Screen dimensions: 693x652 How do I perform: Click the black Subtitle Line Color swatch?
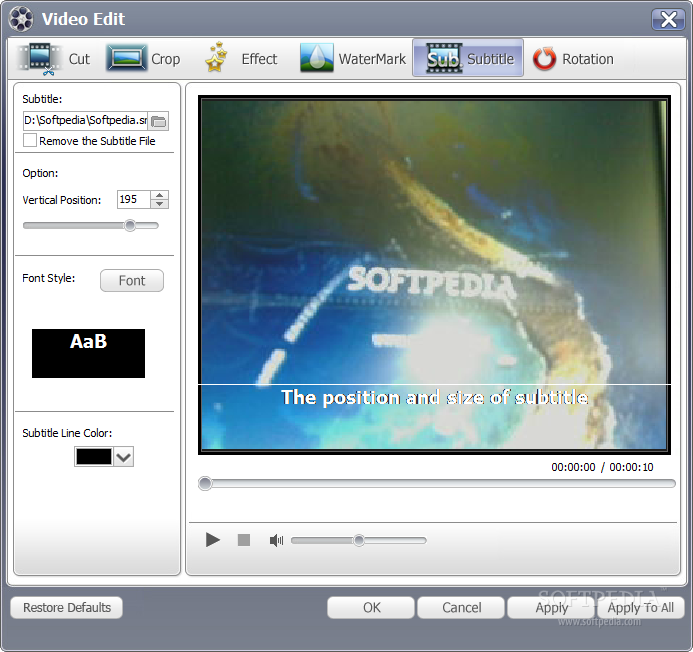(x=94, y=457)
